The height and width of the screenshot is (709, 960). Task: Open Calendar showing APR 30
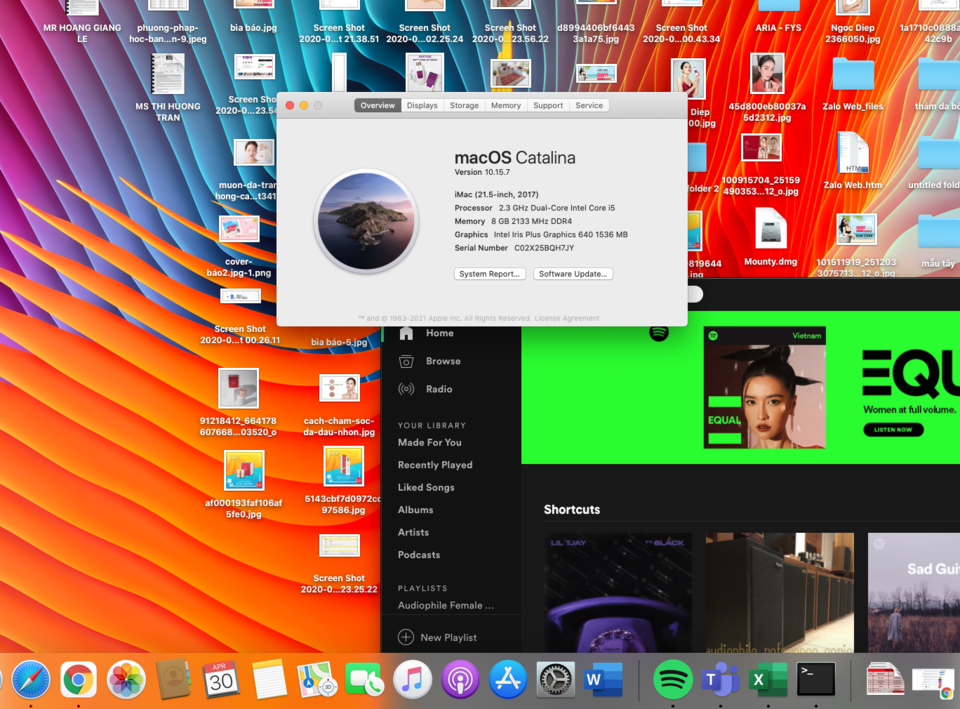pos(221,680)
